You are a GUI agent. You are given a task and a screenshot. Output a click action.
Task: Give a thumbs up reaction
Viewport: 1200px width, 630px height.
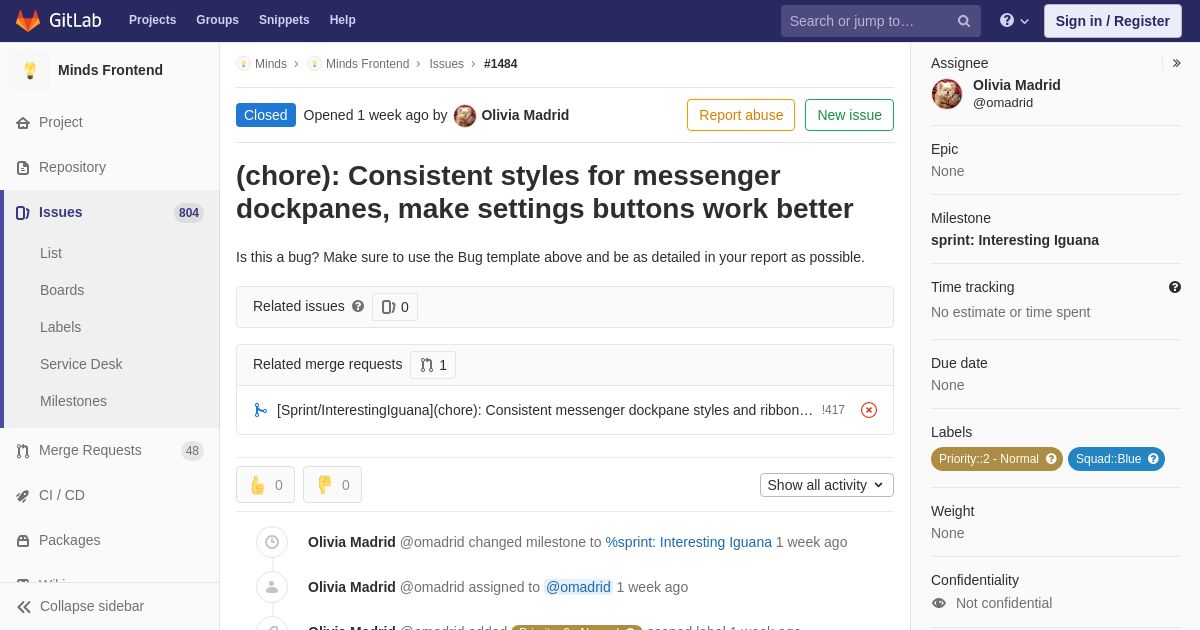[265, 485]
